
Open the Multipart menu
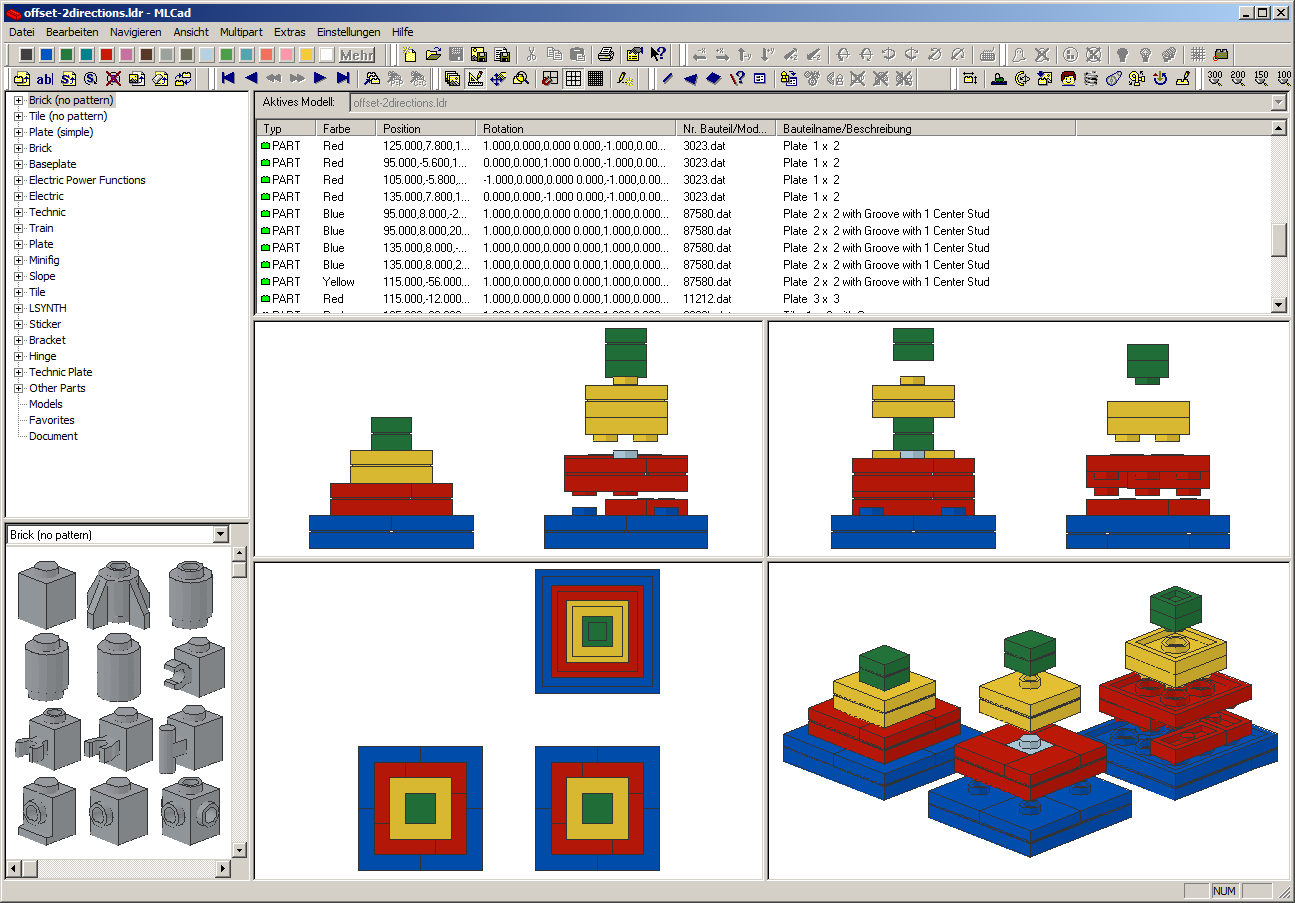pyautogui.click(x=241, y=32)
